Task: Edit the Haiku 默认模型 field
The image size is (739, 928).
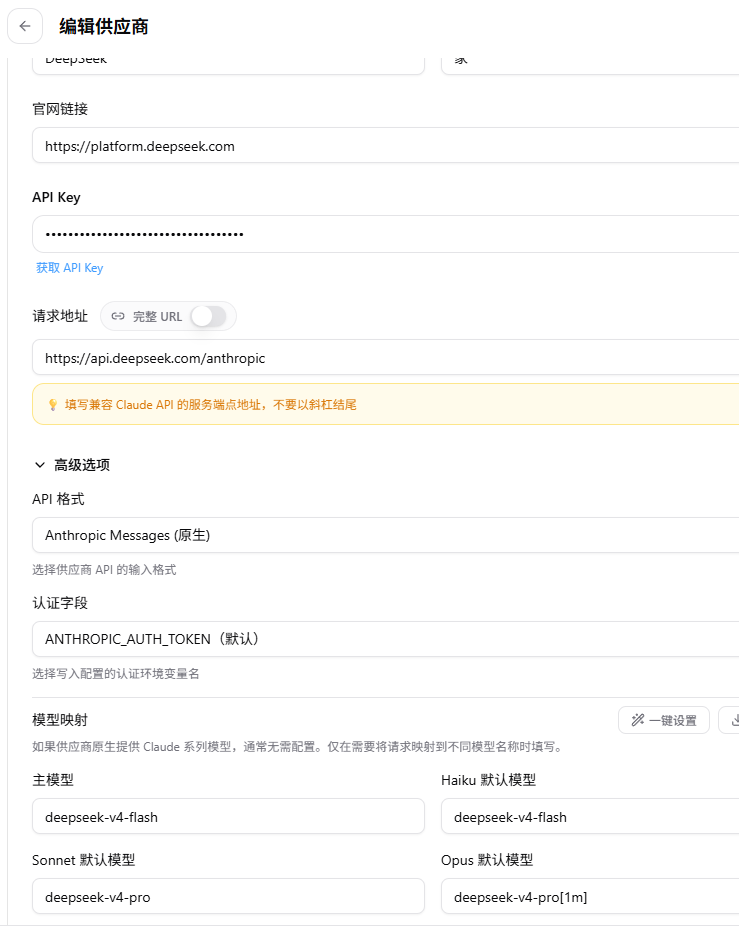Action: point(590,816)
